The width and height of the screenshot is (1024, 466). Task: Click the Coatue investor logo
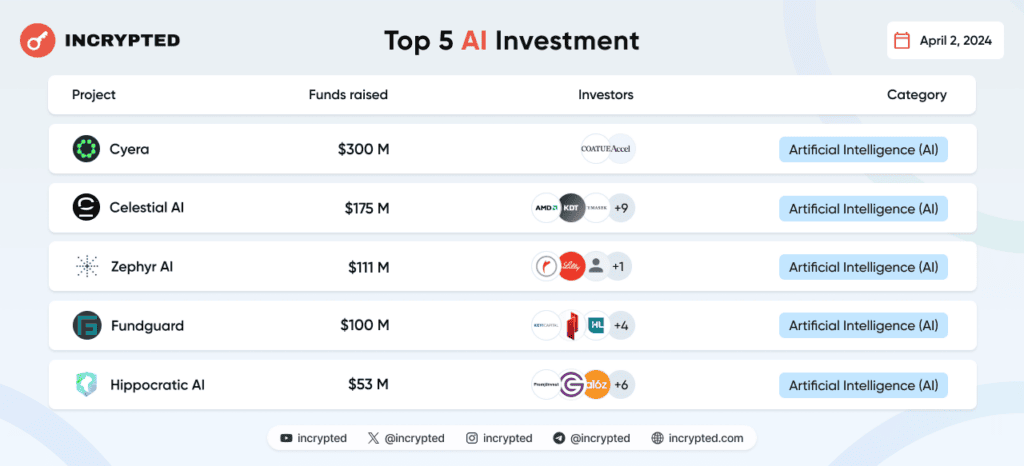(595, 149)
